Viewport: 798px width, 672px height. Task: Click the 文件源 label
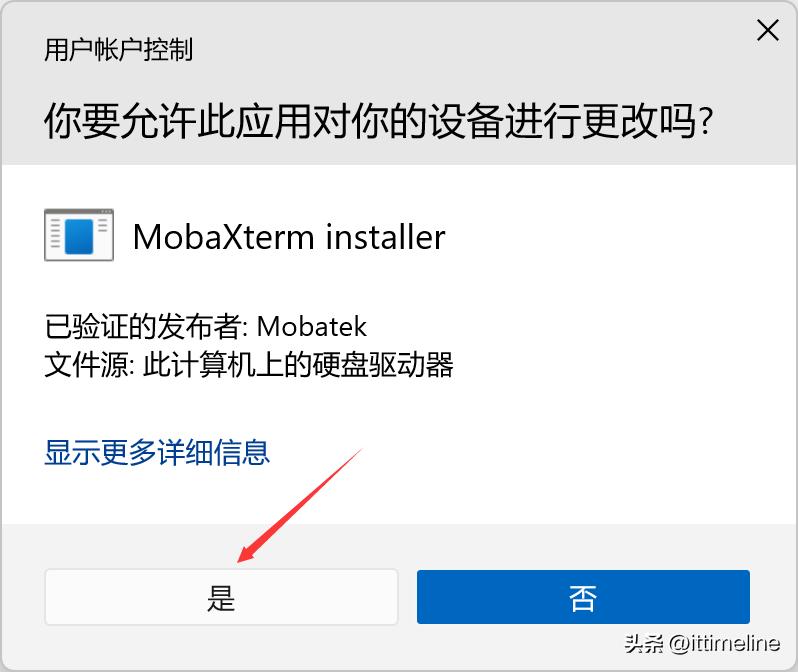point(86,365)
